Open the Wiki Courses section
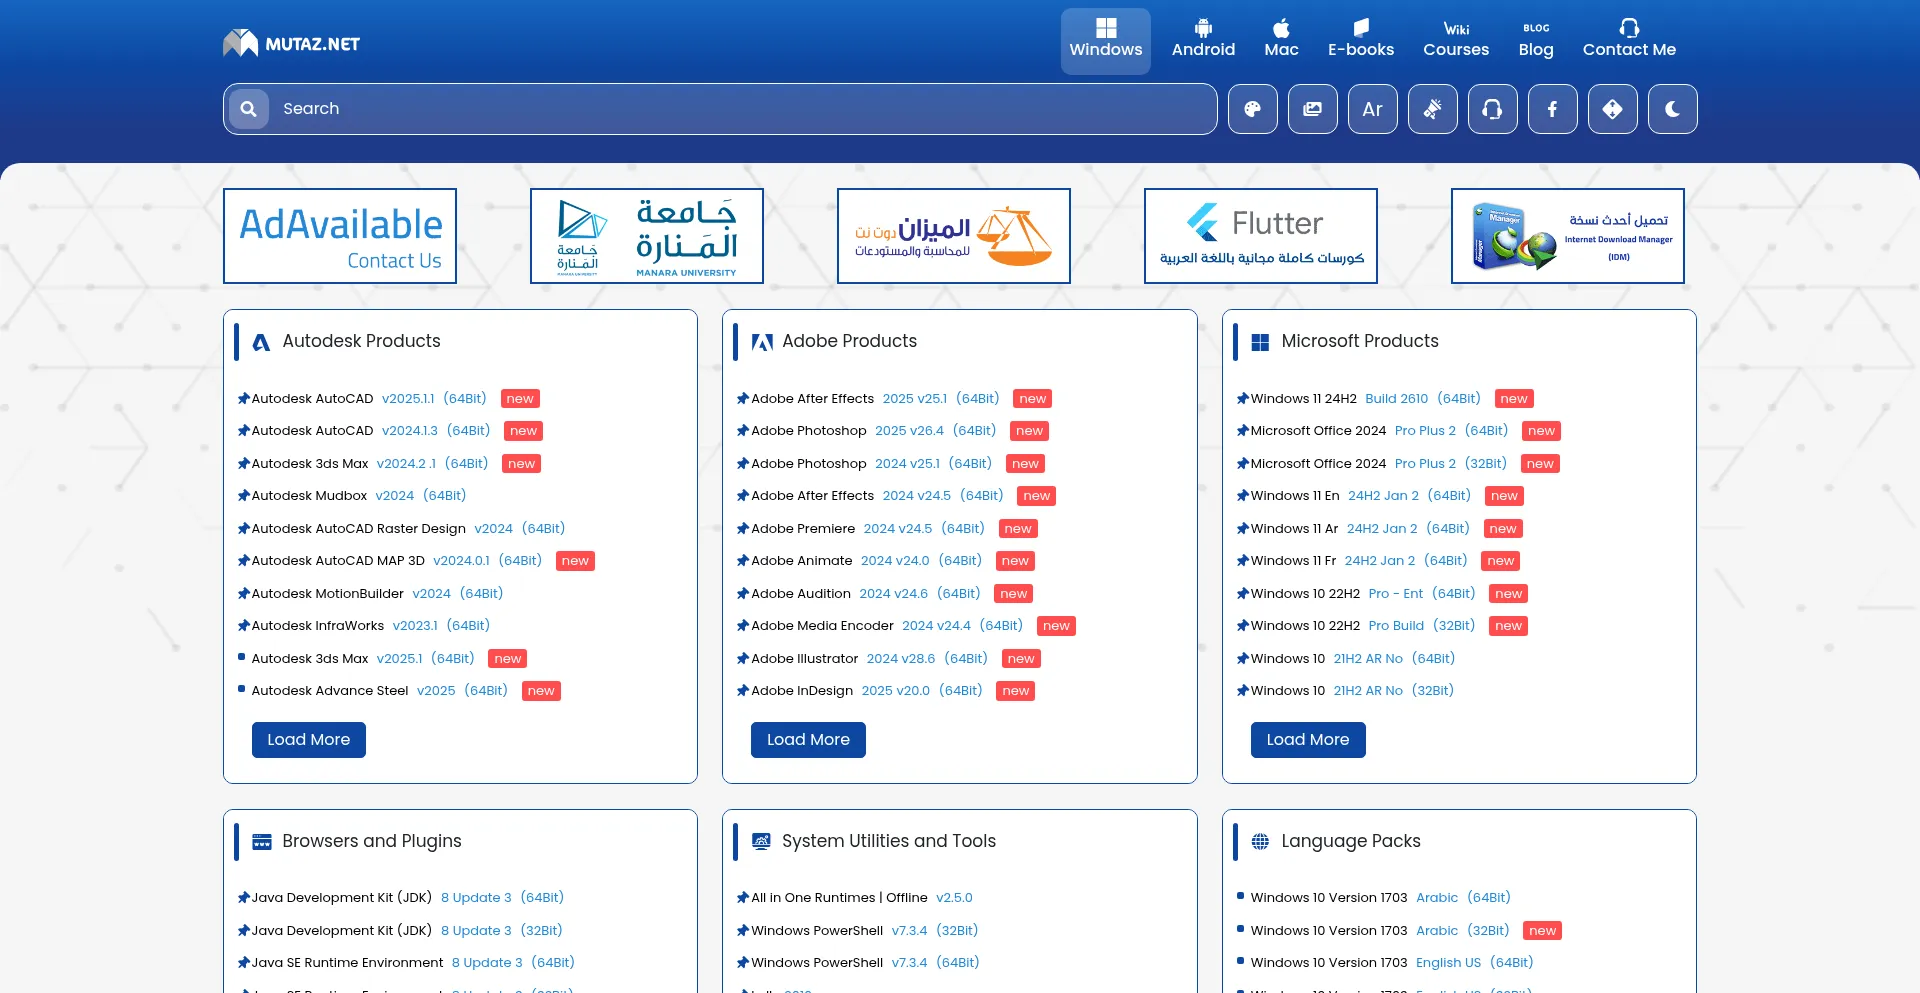The image size is (1920, 993). pos(1456,41)
